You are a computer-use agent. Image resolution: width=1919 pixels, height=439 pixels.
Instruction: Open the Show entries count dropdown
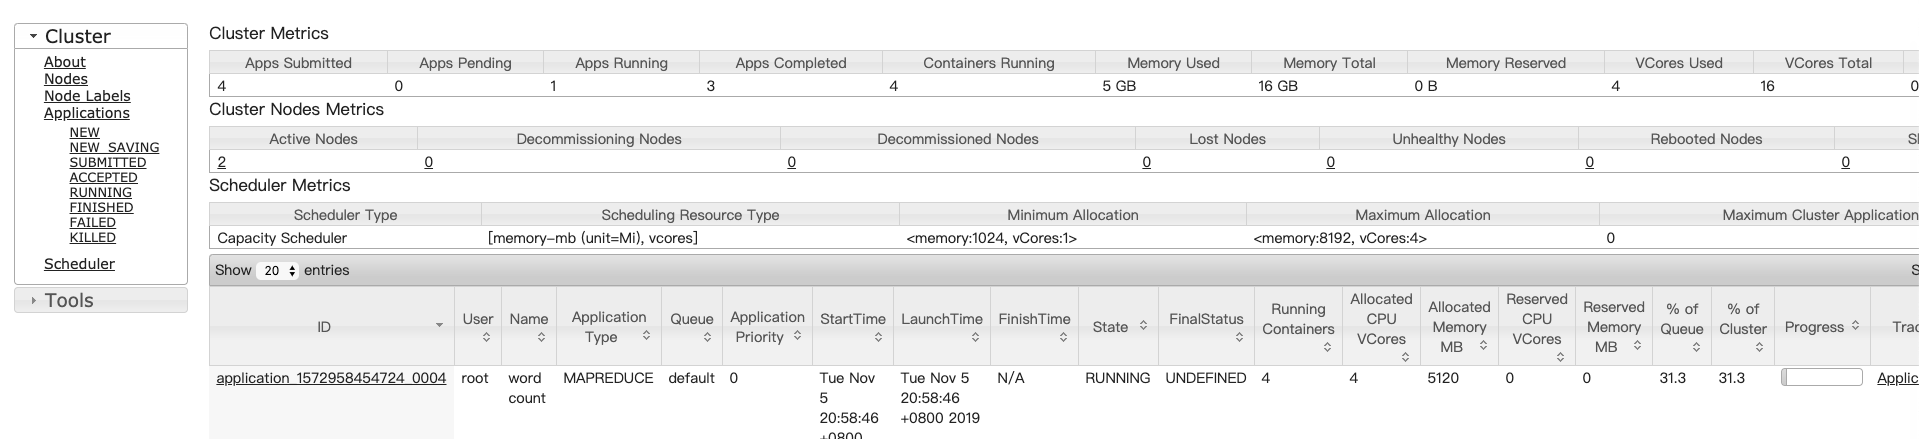(x=279, y=271)
